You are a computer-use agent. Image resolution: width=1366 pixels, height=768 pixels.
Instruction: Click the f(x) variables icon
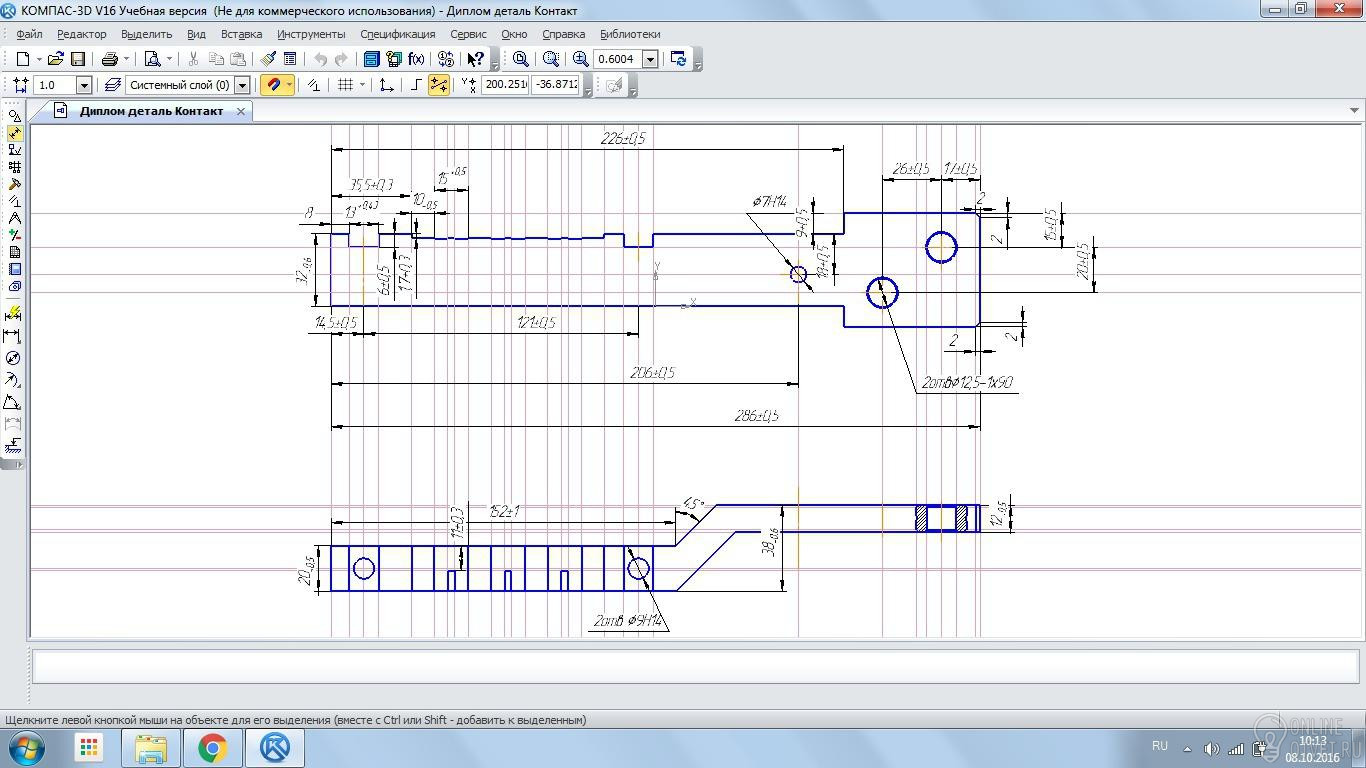point(416,59)
